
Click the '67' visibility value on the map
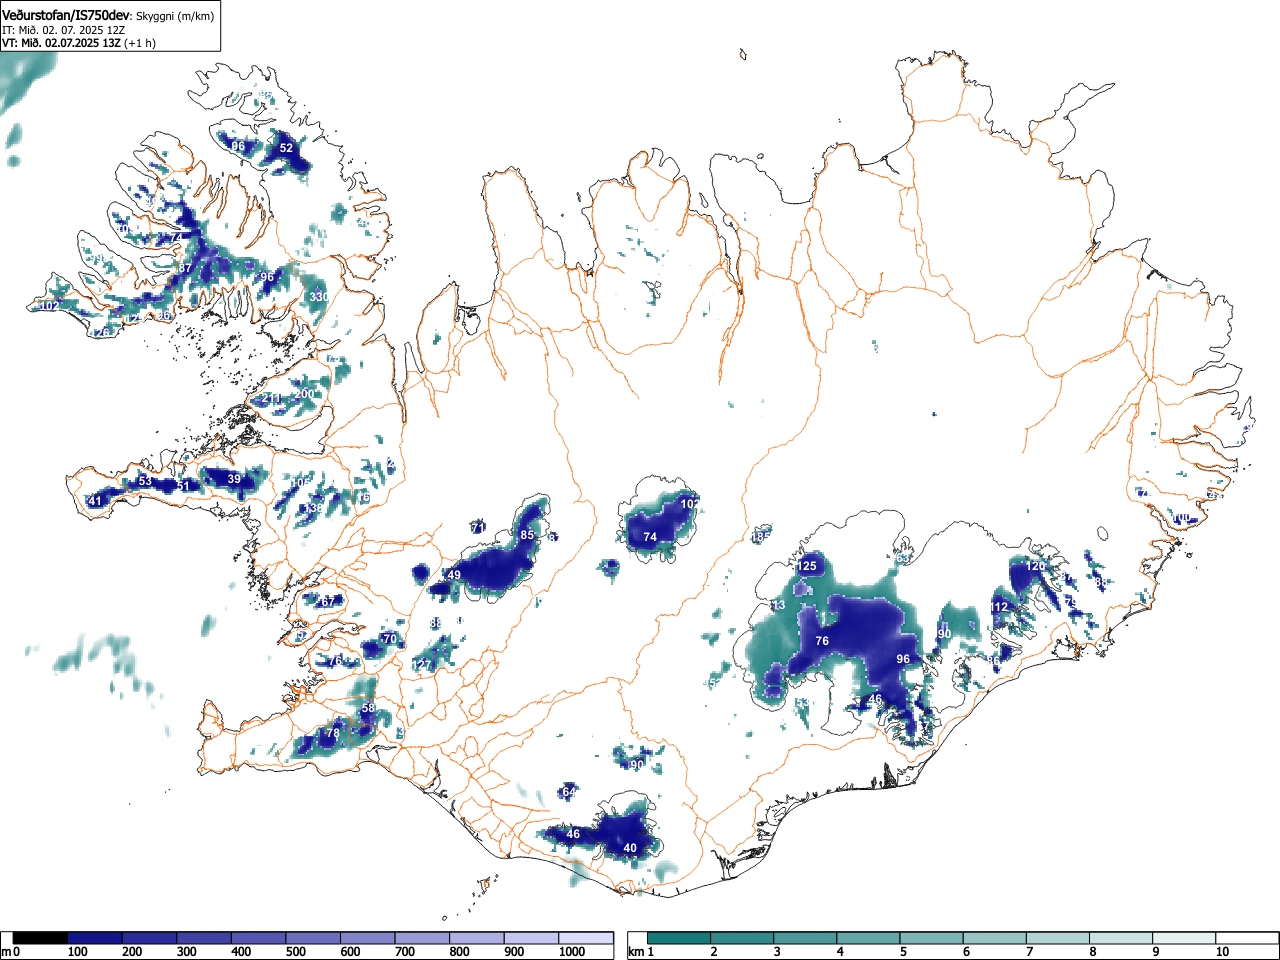tap(327, 601)
